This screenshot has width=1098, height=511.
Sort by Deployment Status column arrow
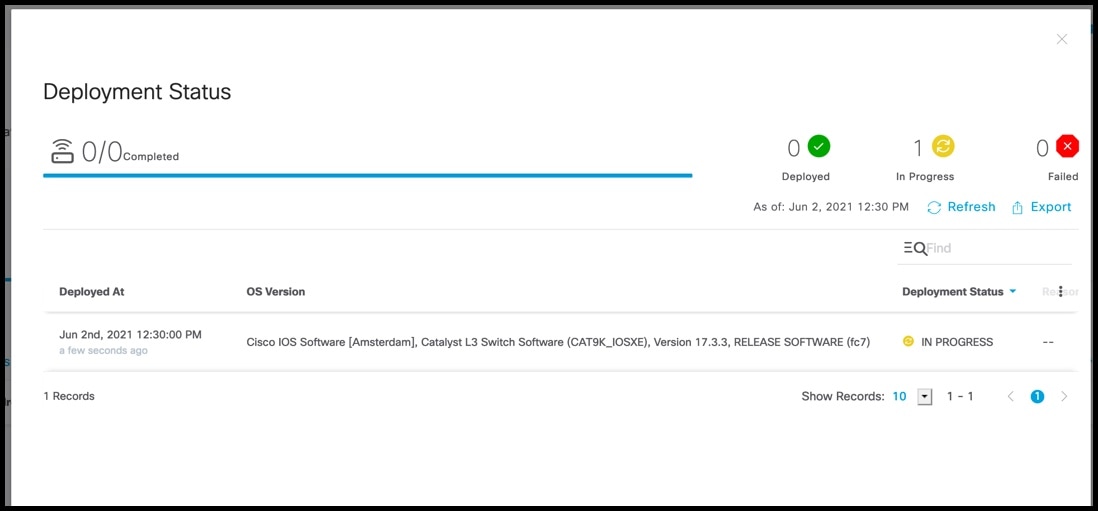point(1013,292)
